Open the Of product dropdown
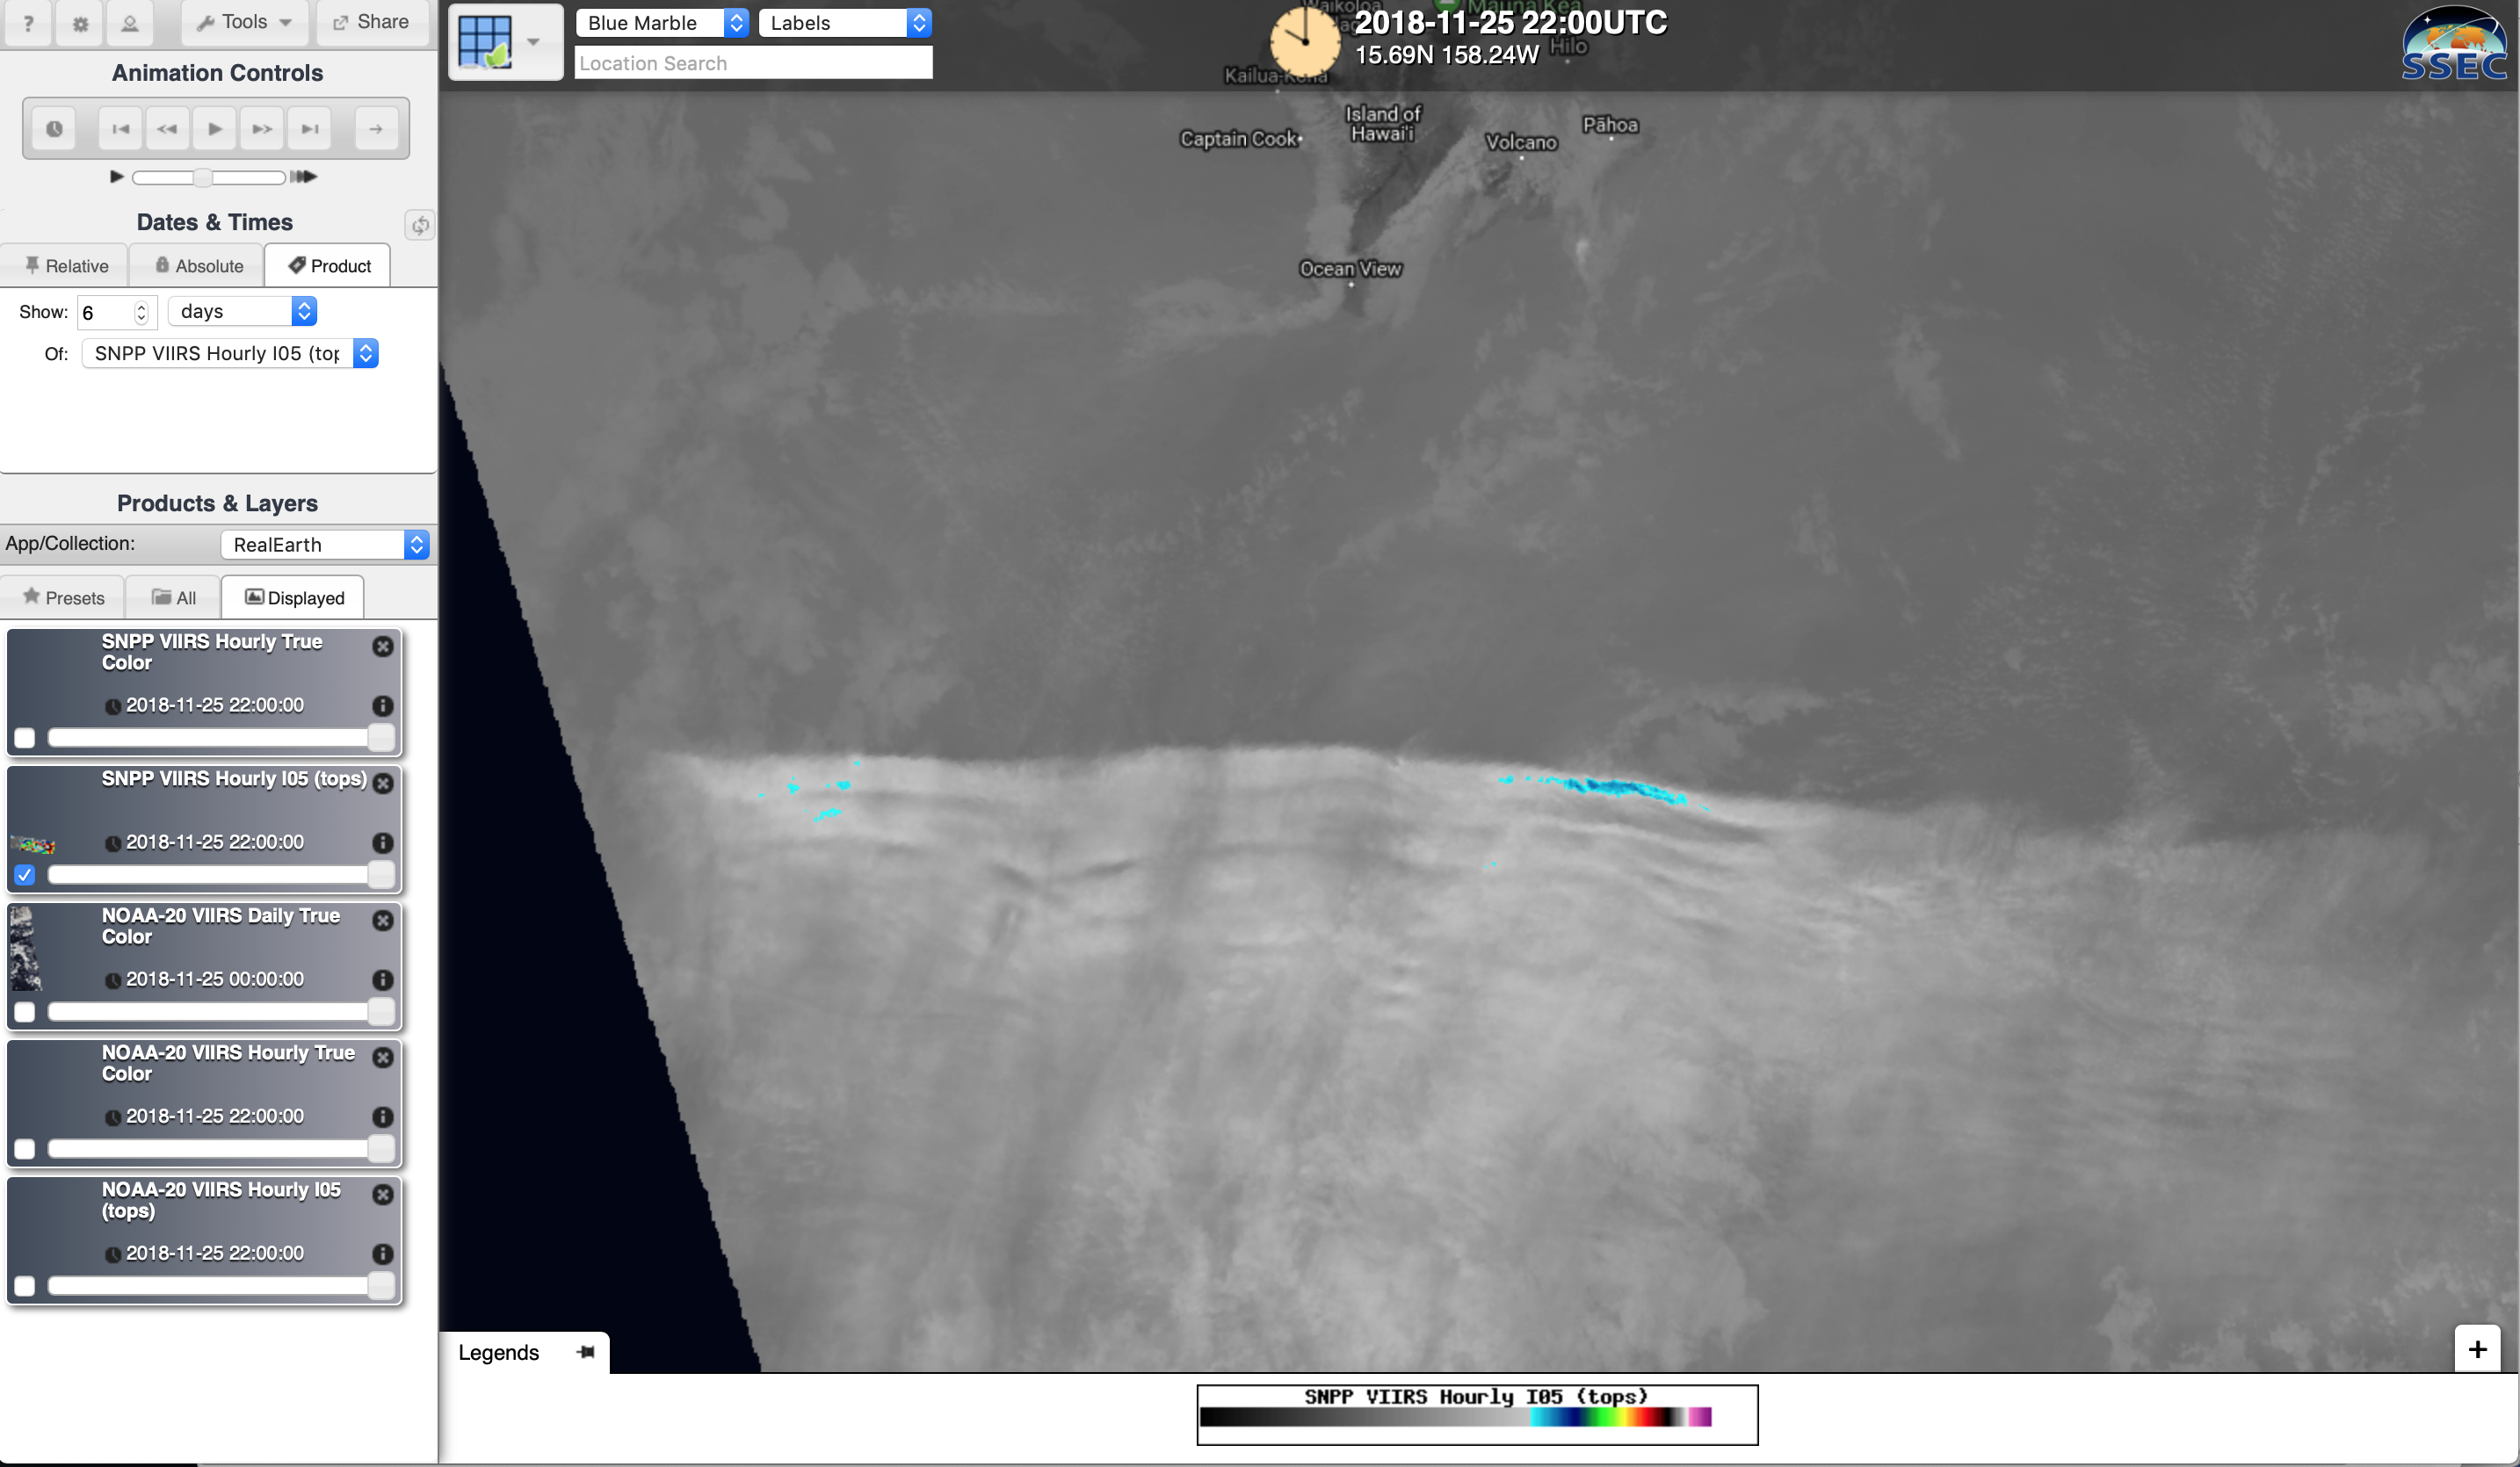The height and width of the screenshot is (1467, 2520). pyautogui.click(x=230, y=353)
